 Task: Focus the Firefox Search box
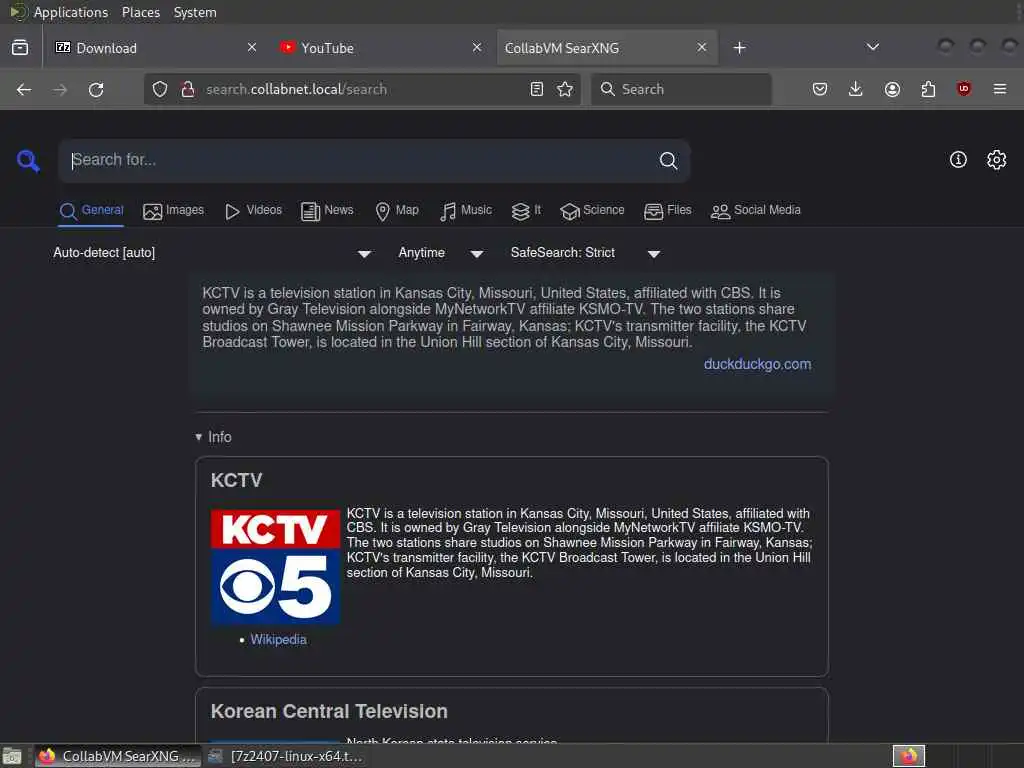tap(681, 89)
